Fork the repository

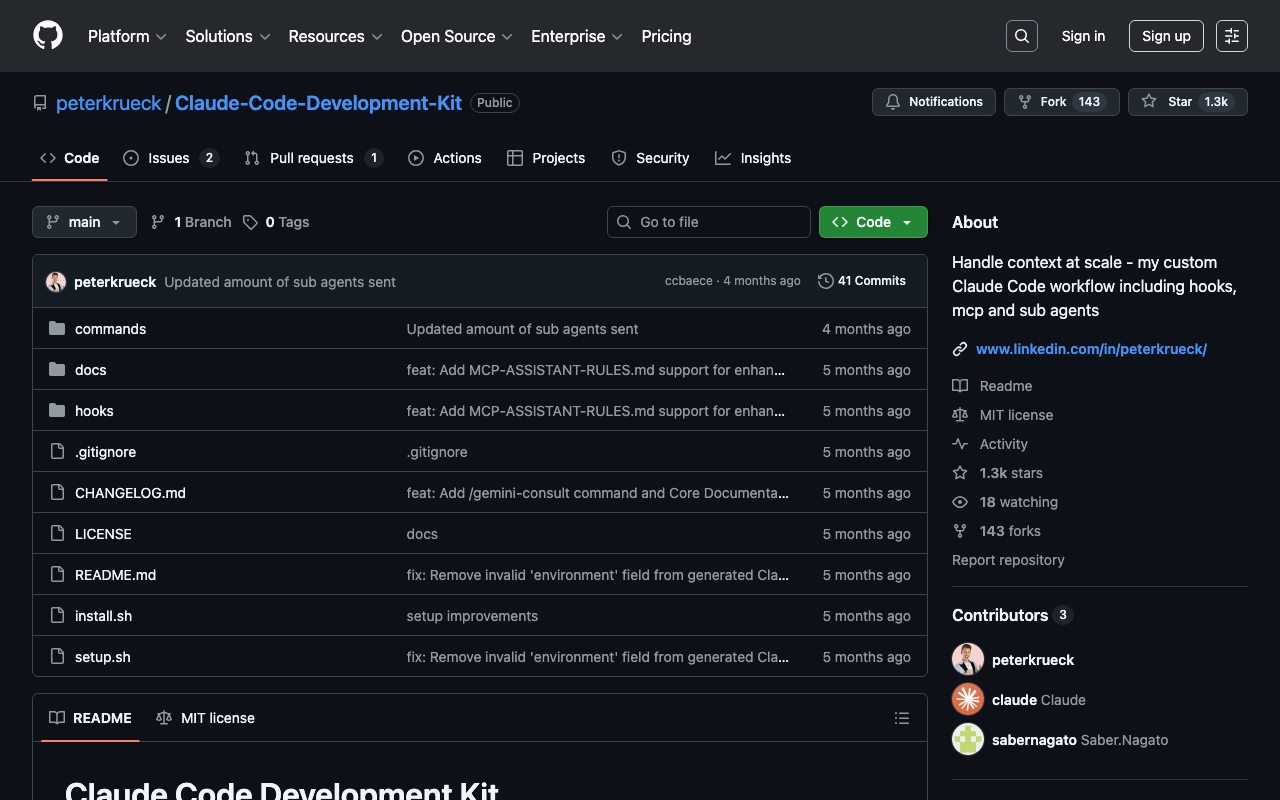click(1061, 102)
